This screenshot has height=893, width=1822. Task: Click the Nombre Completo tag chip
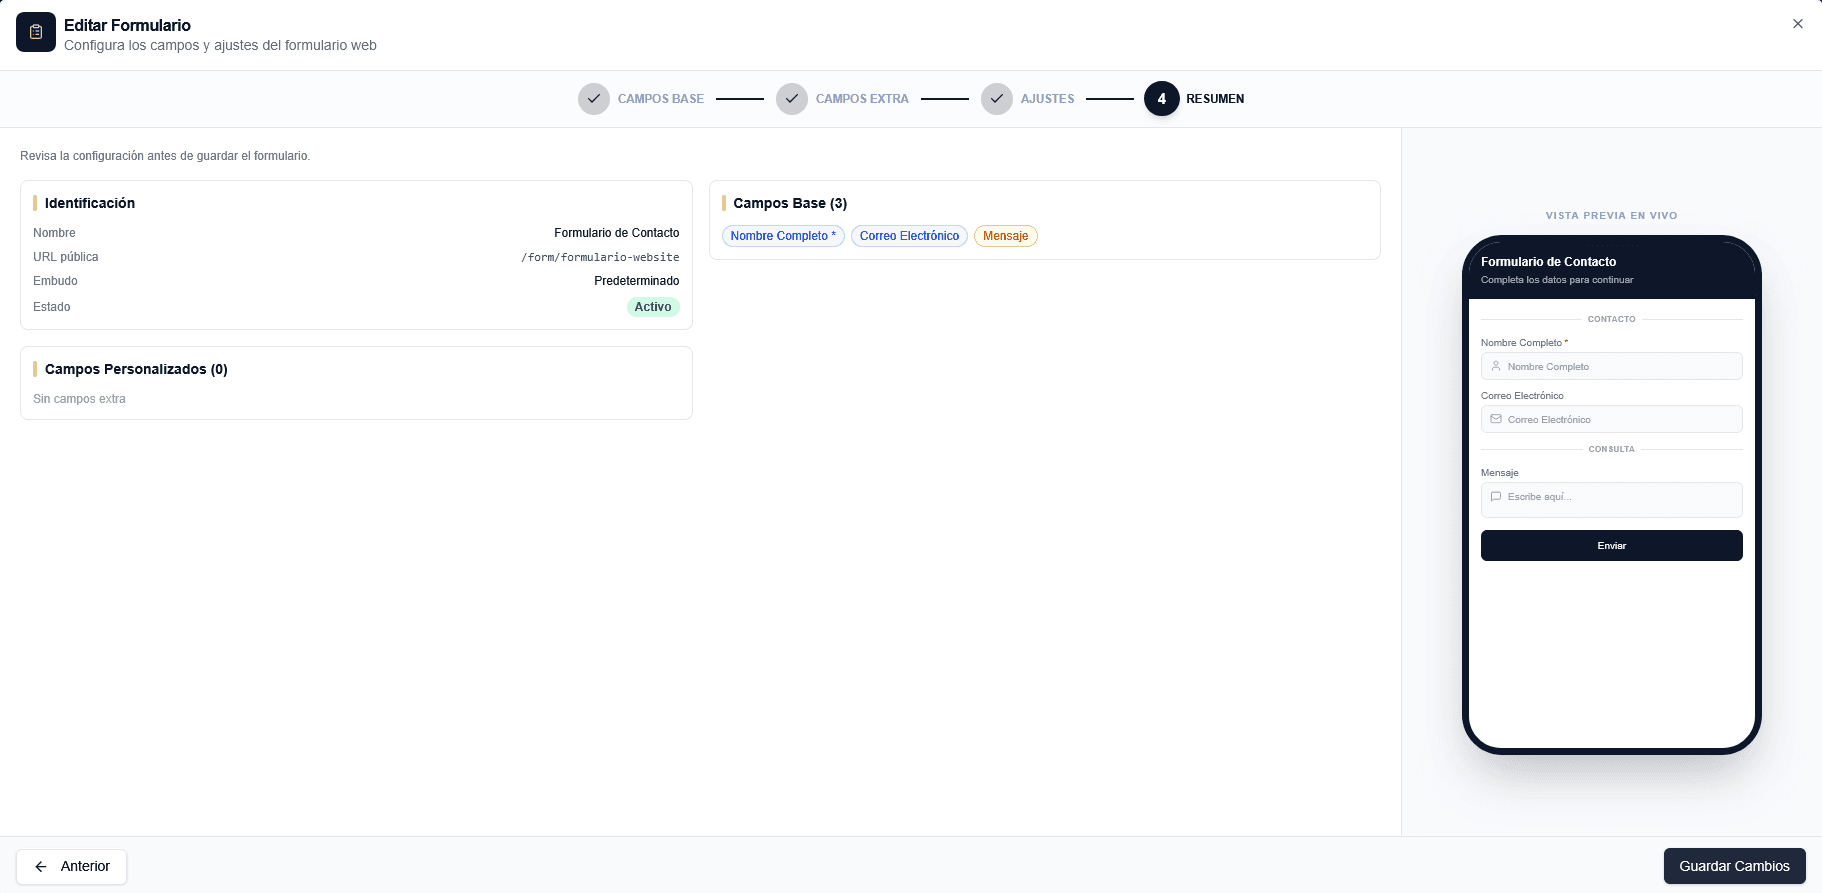783,236
